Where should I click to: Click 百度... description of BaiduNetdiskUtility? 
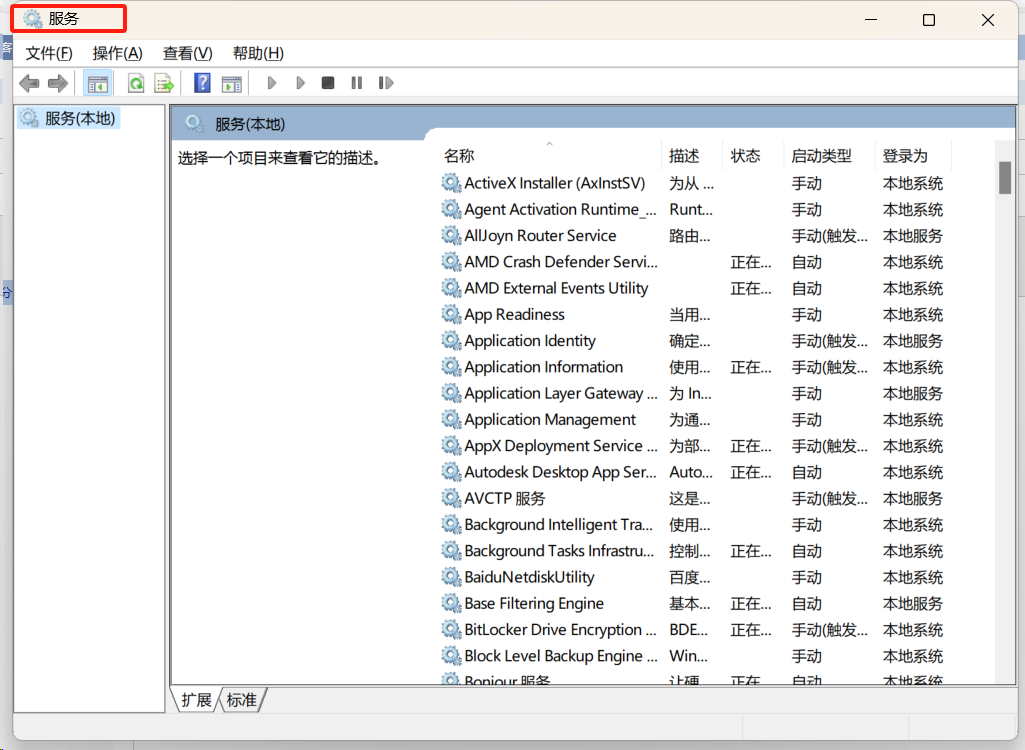click(x=689, y=577)
